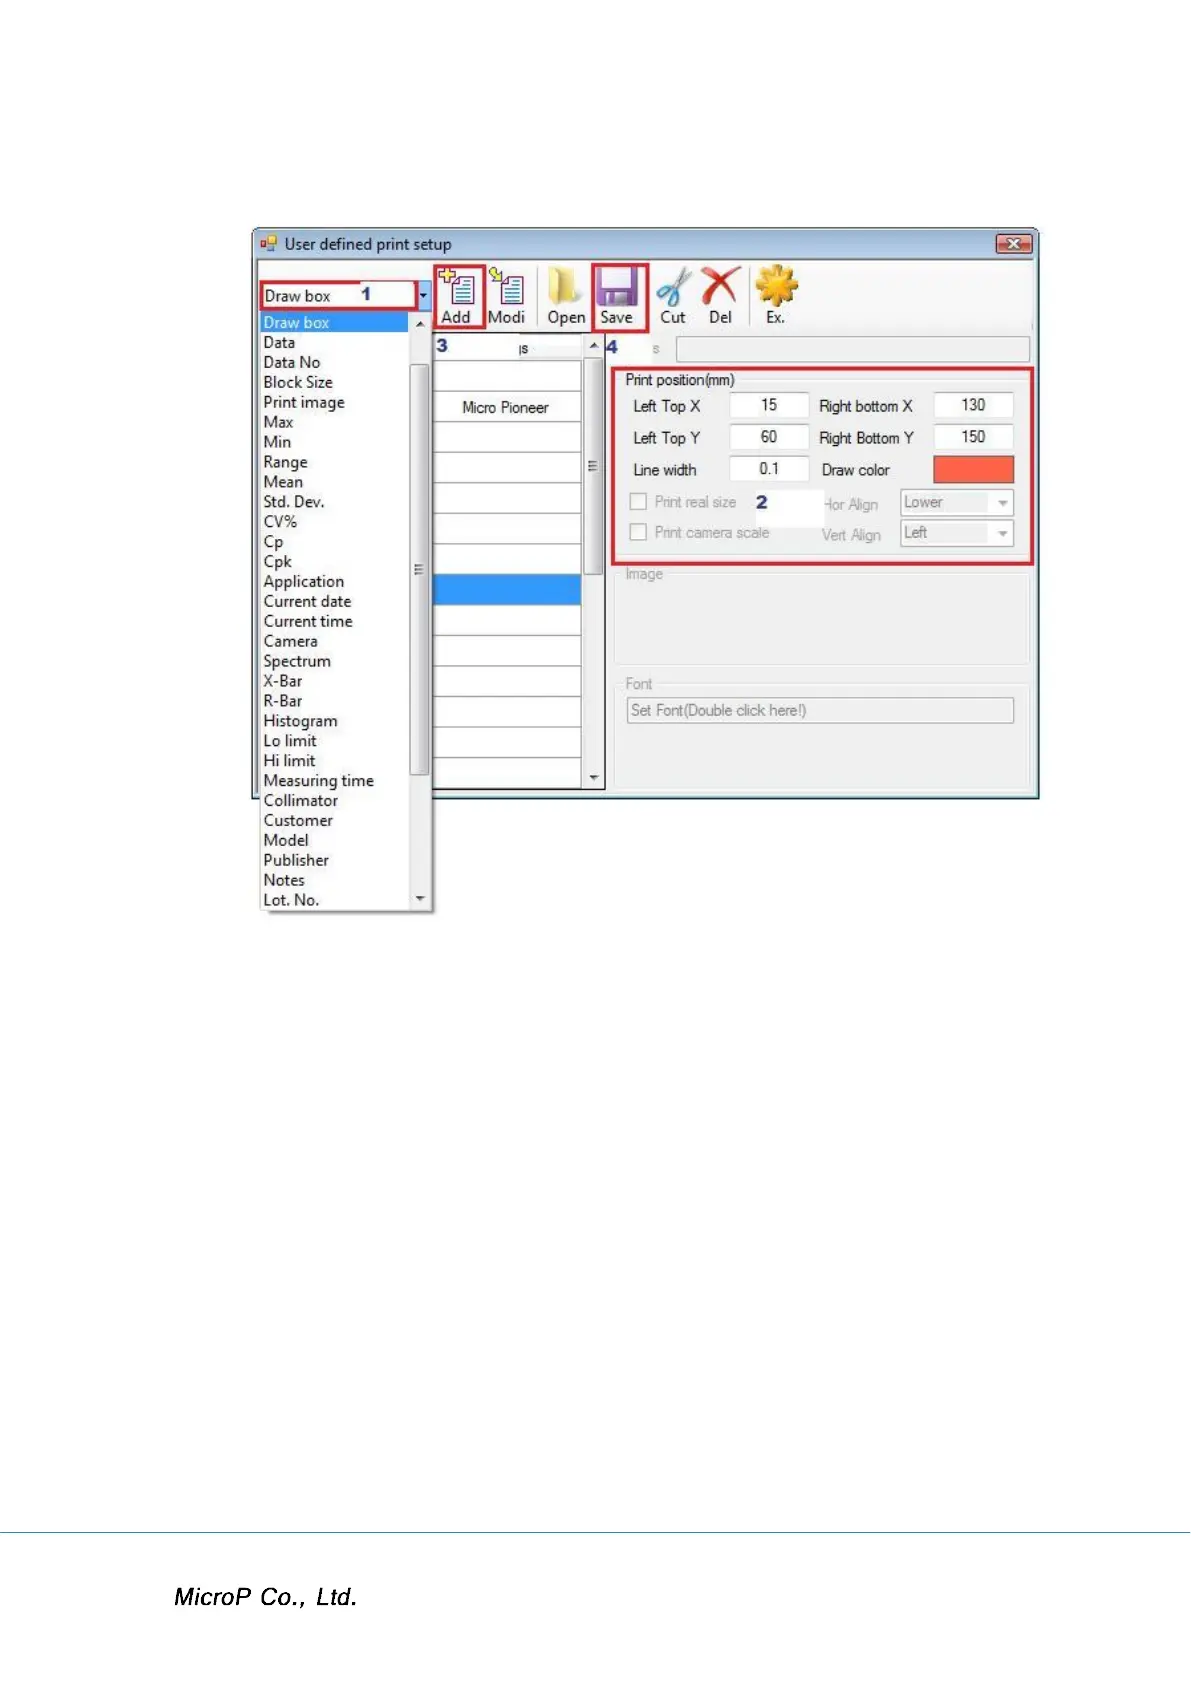Pick Cpk from the dropdown list

tap(334, 561)
